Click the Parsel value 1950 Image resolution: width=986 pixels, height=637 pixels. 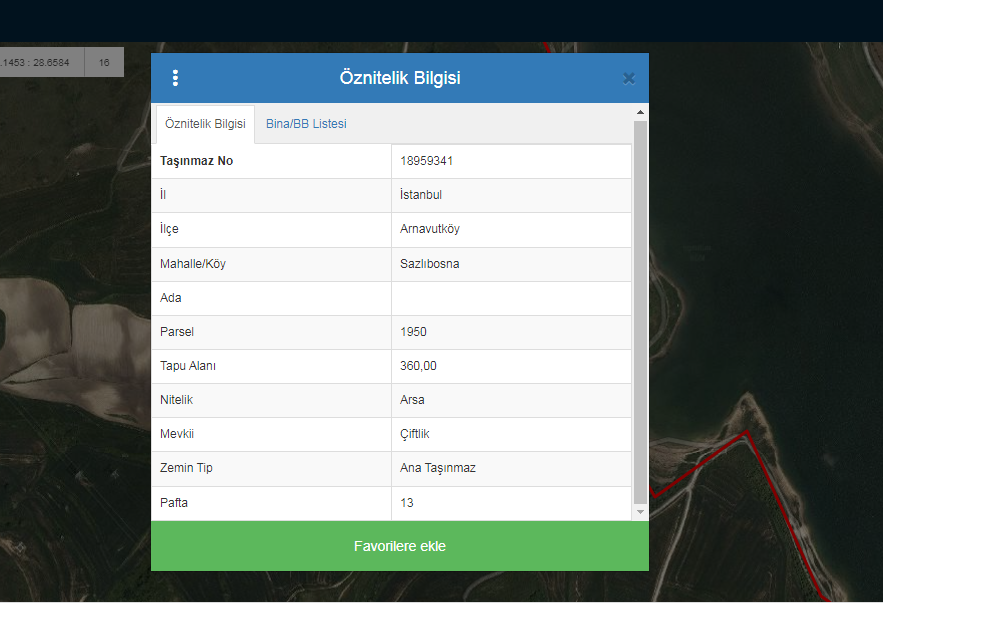coord(413,332)
